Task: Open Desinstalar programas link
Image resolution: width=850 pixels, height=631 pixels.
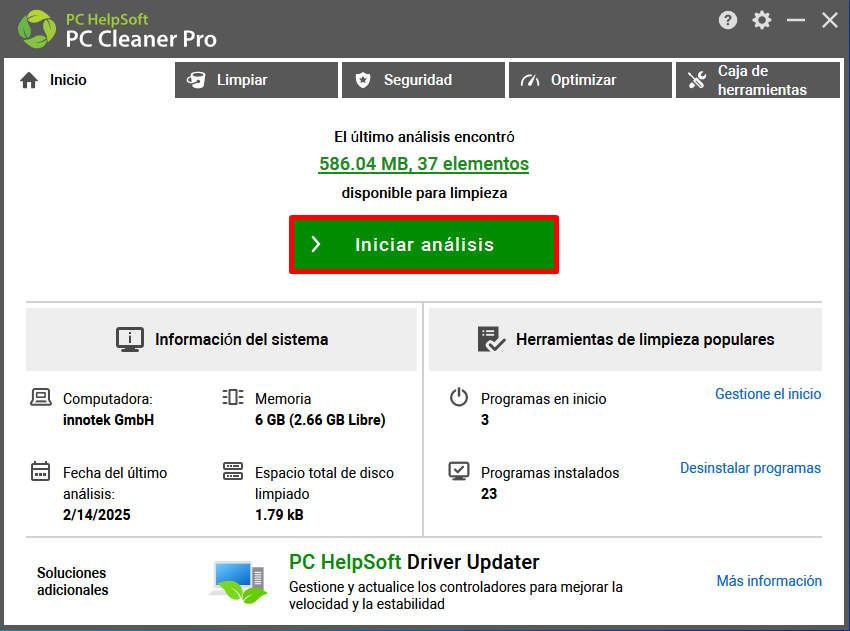Action: (750, 468)
